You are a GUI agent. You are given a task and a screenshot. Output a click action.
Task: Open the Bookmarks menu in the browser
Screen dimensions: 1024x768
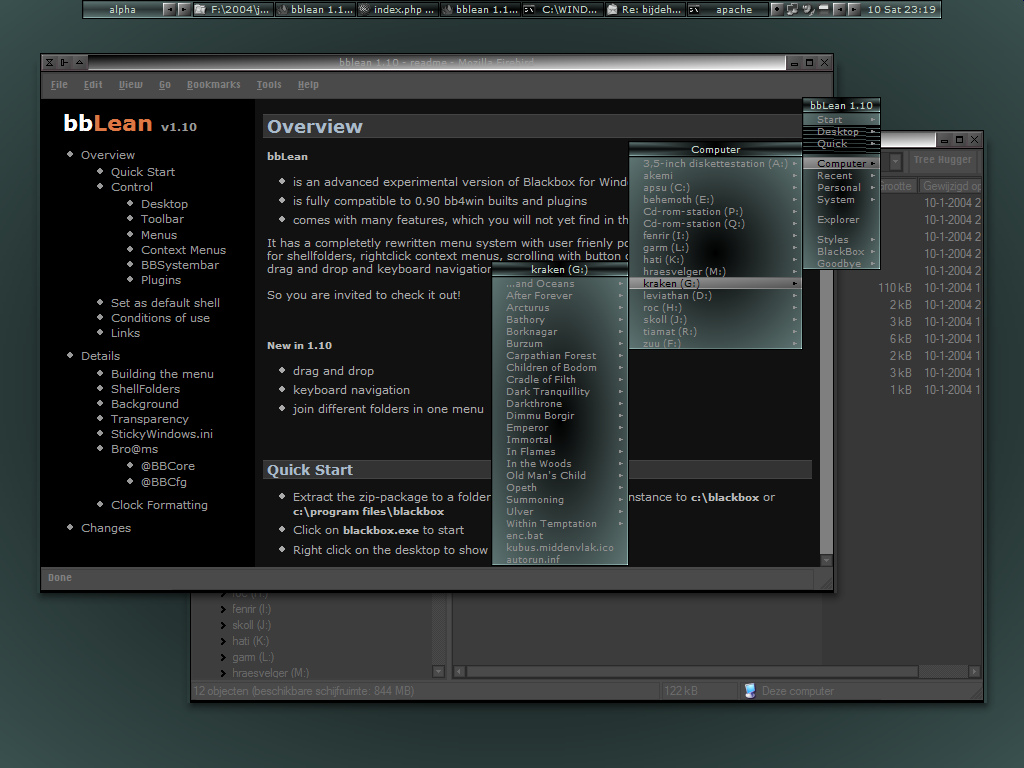[x=213, y=85]
